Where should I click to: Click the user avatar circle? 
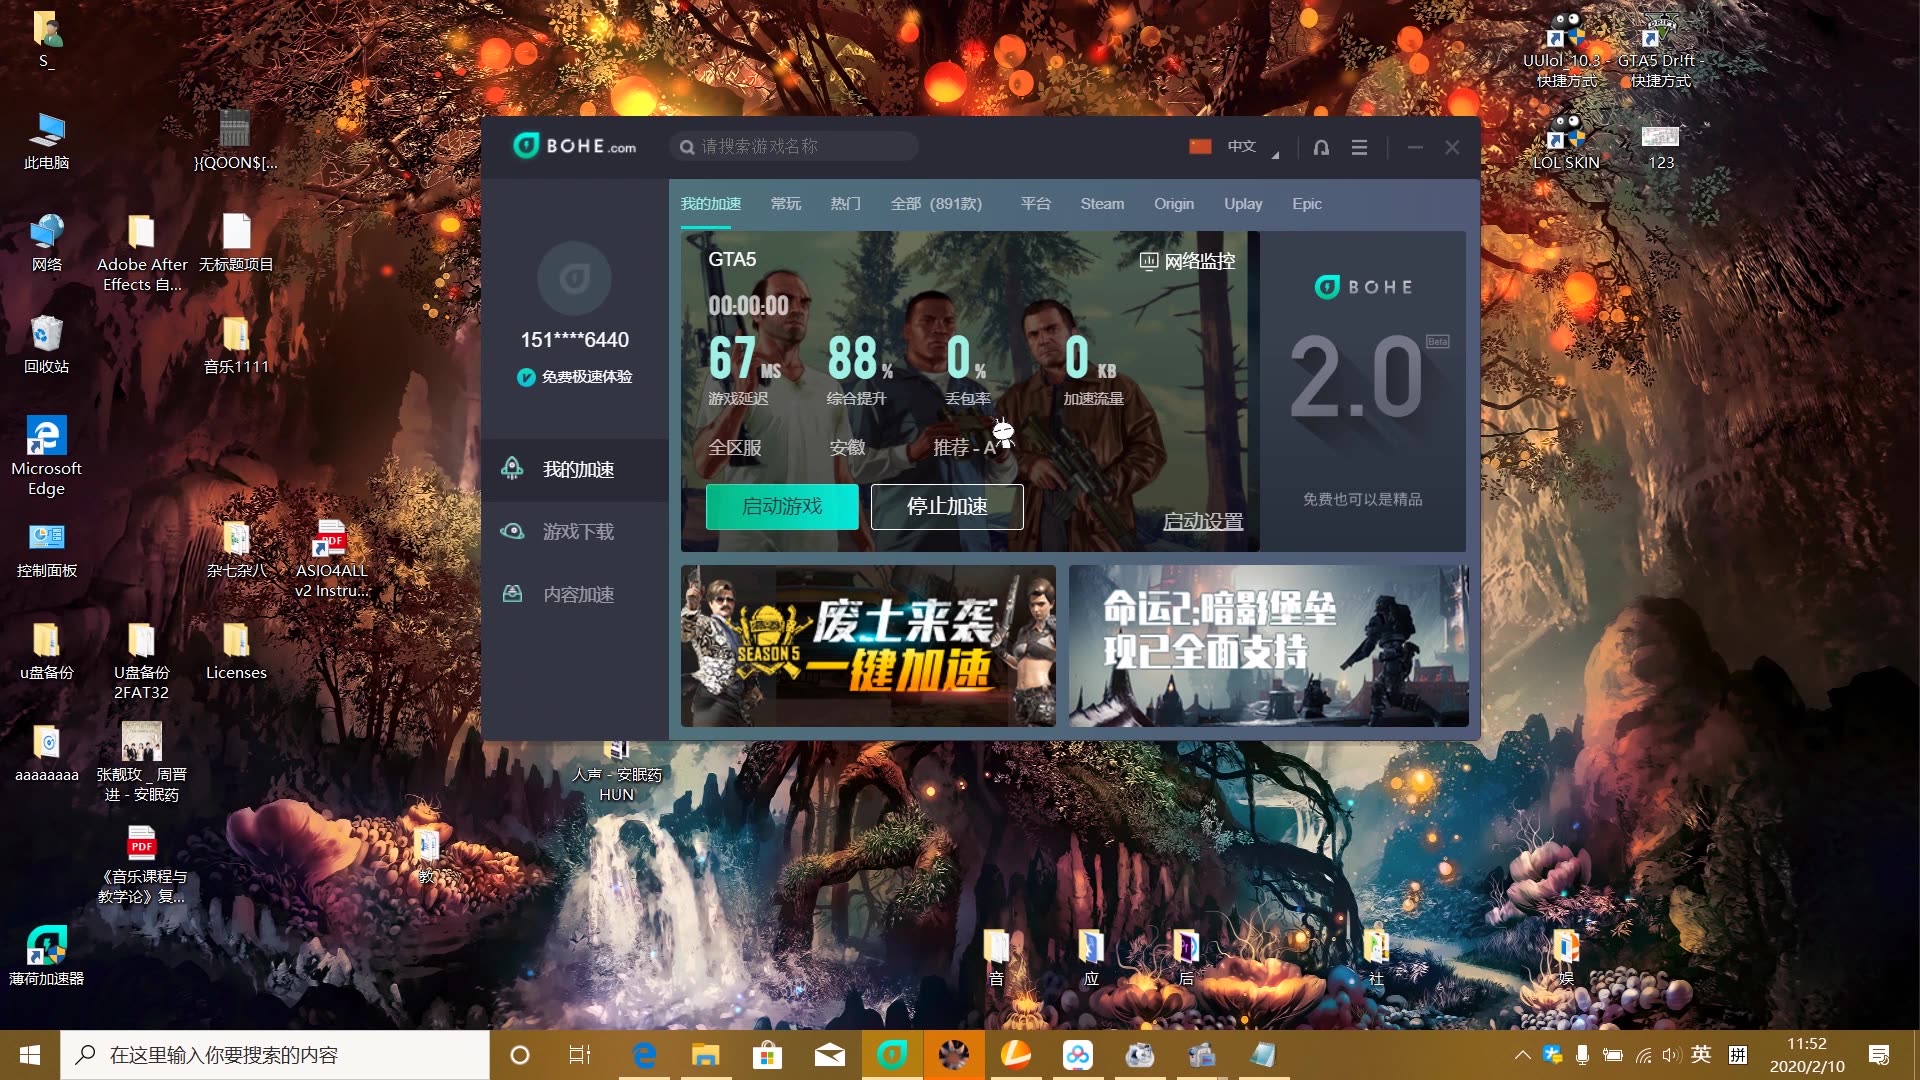pos(574,278)
